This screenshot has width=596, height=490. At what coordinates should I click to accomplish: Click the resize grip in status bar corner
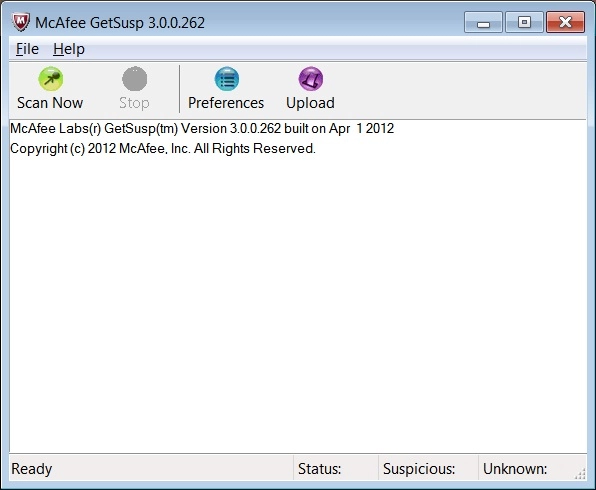[x=580, y=474]
